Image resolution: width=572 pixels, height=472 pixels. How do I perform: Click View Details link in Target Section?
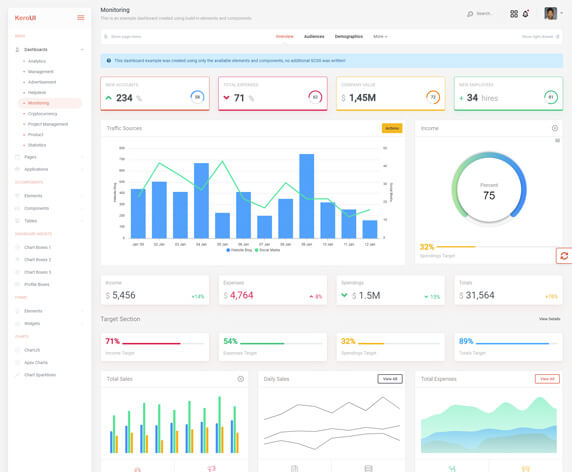pos(549,319)
